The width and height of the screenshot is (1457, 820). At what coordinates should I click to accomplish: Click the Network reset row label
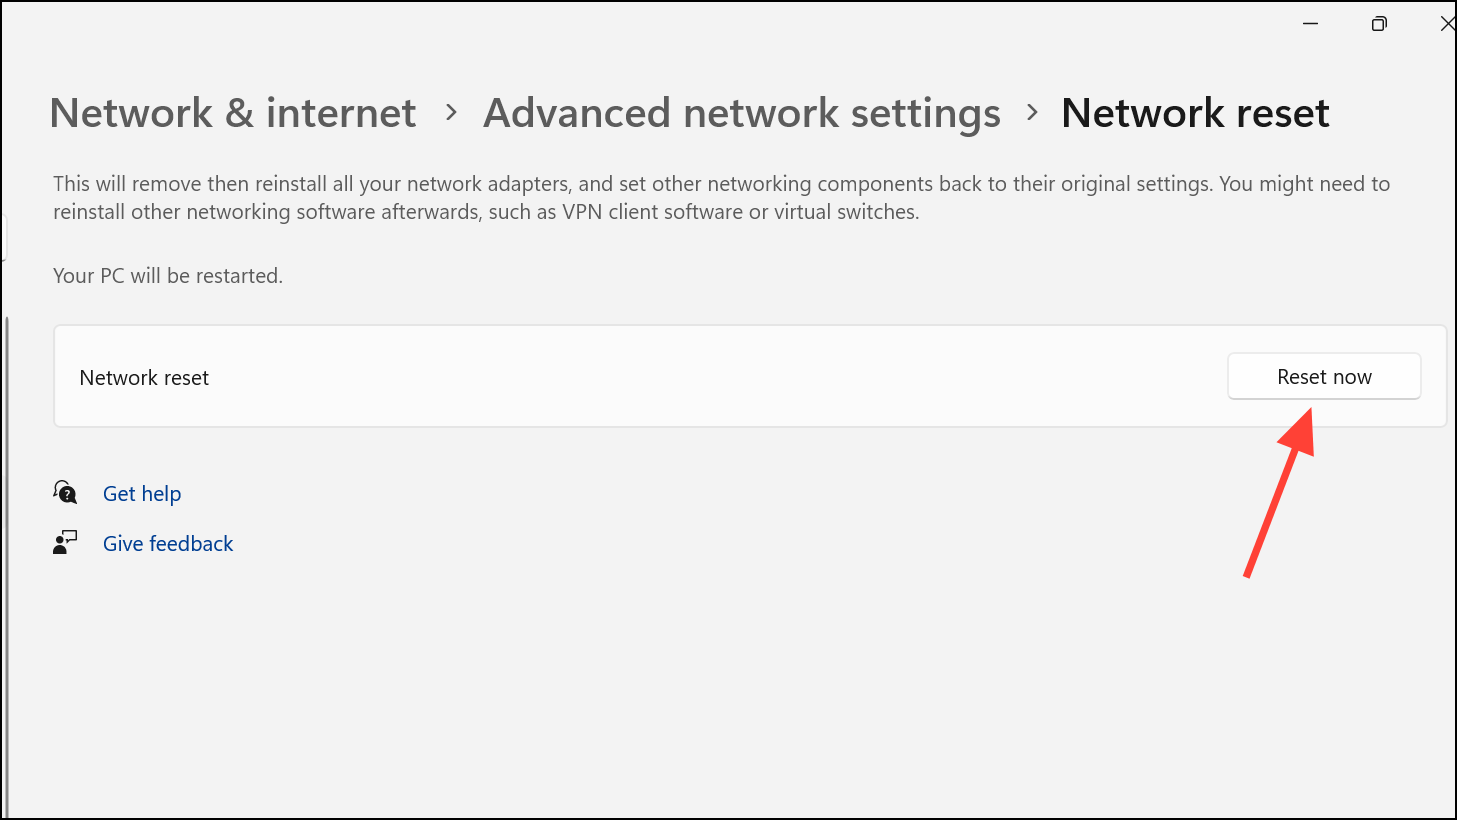pyautogui.click(x=144, y=377)
